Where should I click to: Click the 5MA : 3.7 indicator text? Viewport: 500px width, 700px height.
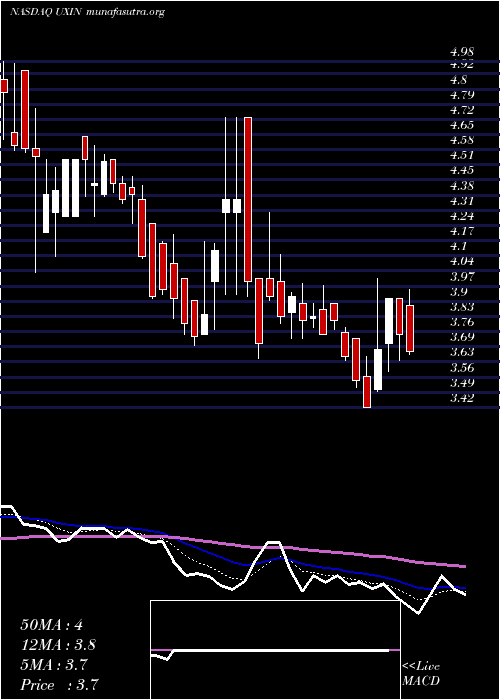[x=55, y=664]
